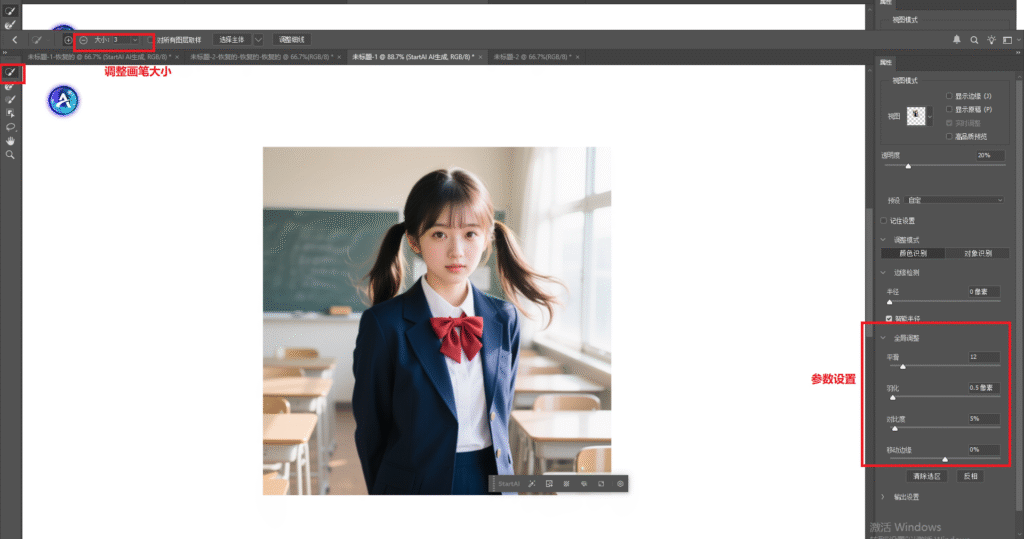Select the Hand tool

pos(11,141)
